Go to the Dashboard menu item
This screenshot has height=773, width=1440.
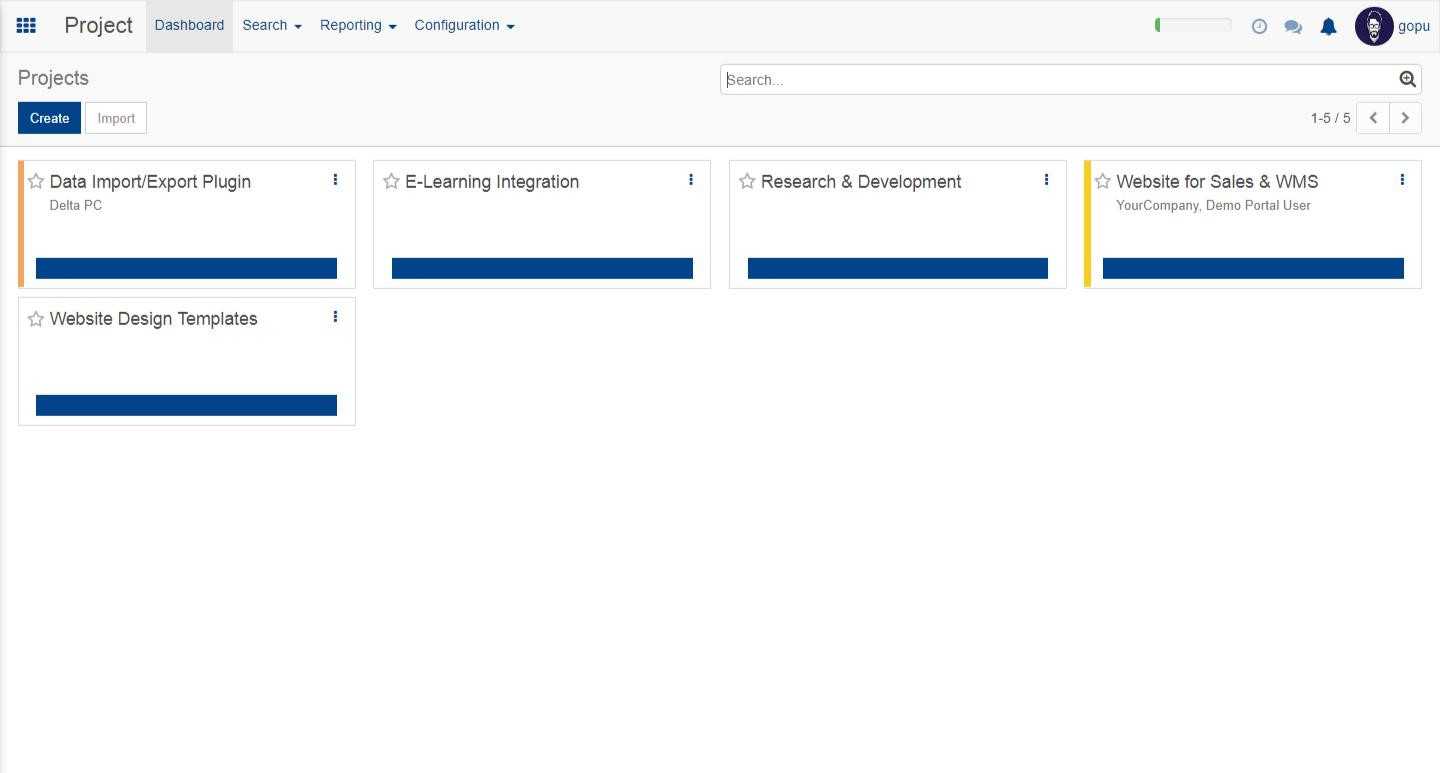[189, 26]
